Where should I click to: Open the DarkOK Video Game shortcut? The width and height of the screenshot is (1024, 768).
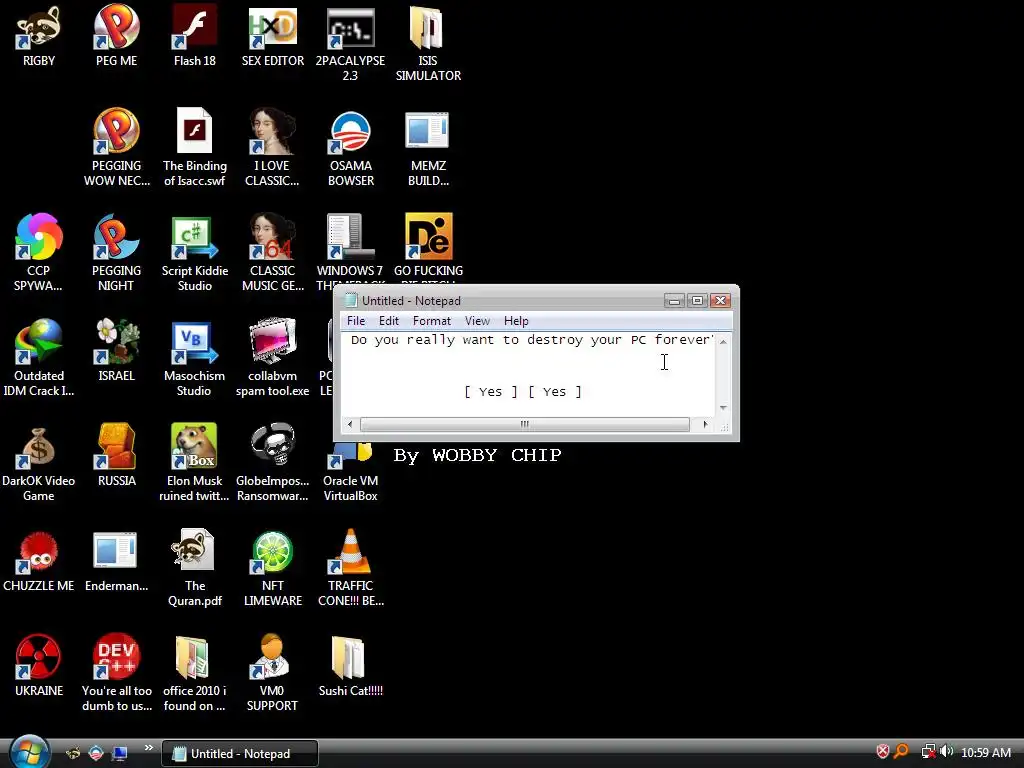39,462
